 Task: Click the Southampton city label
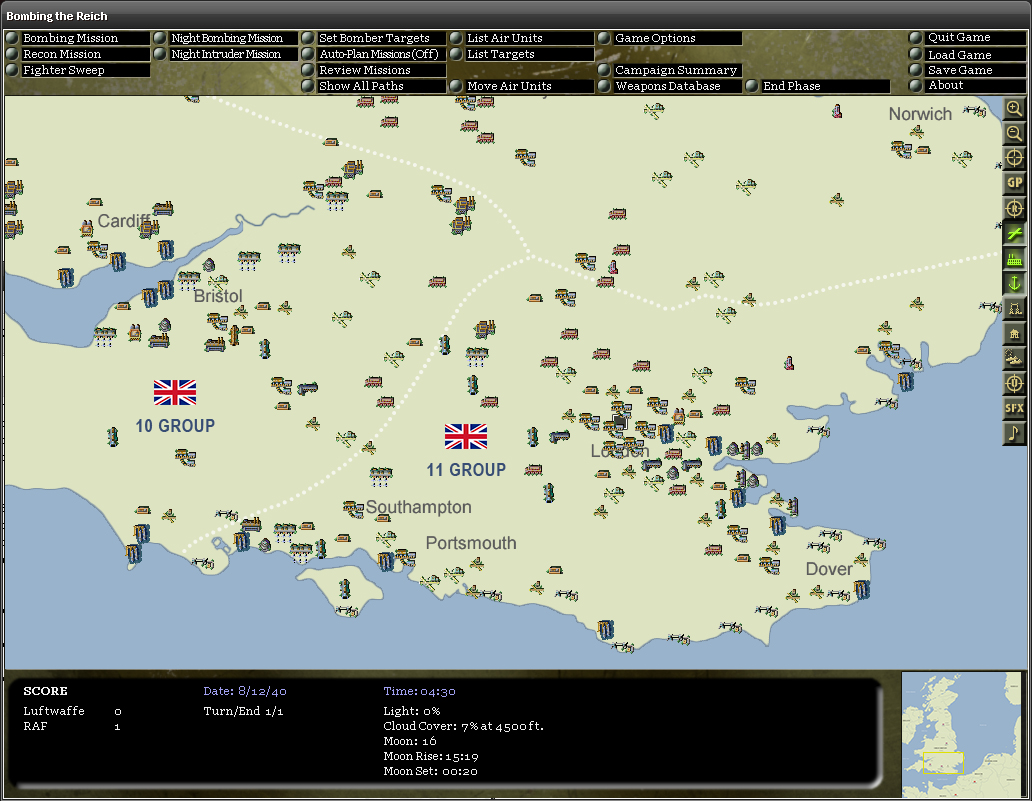[x=419, y=507]
